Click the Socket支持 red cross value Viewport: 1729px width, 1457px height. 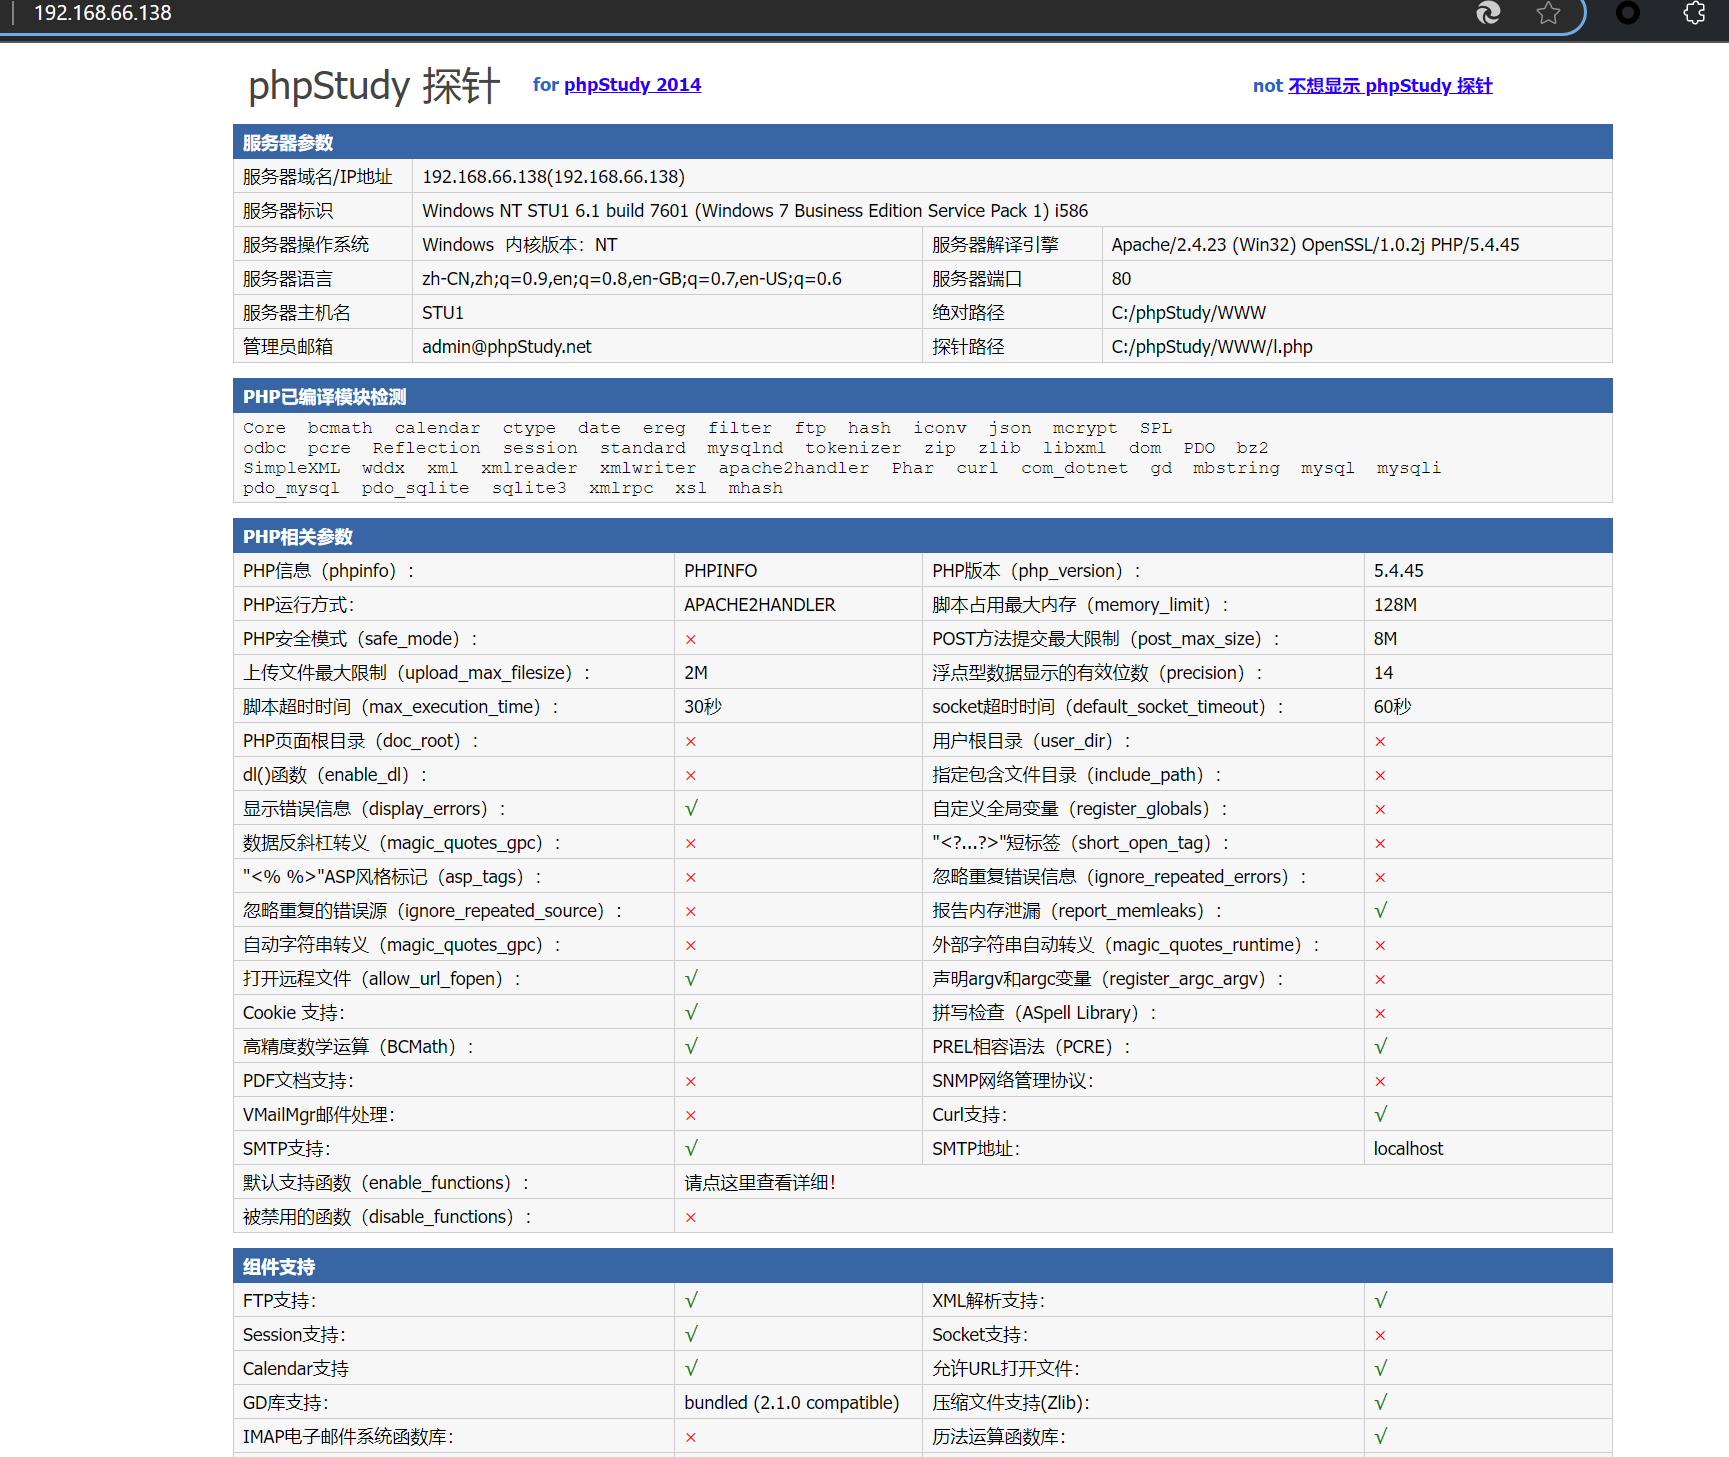coord(1380,1335)
